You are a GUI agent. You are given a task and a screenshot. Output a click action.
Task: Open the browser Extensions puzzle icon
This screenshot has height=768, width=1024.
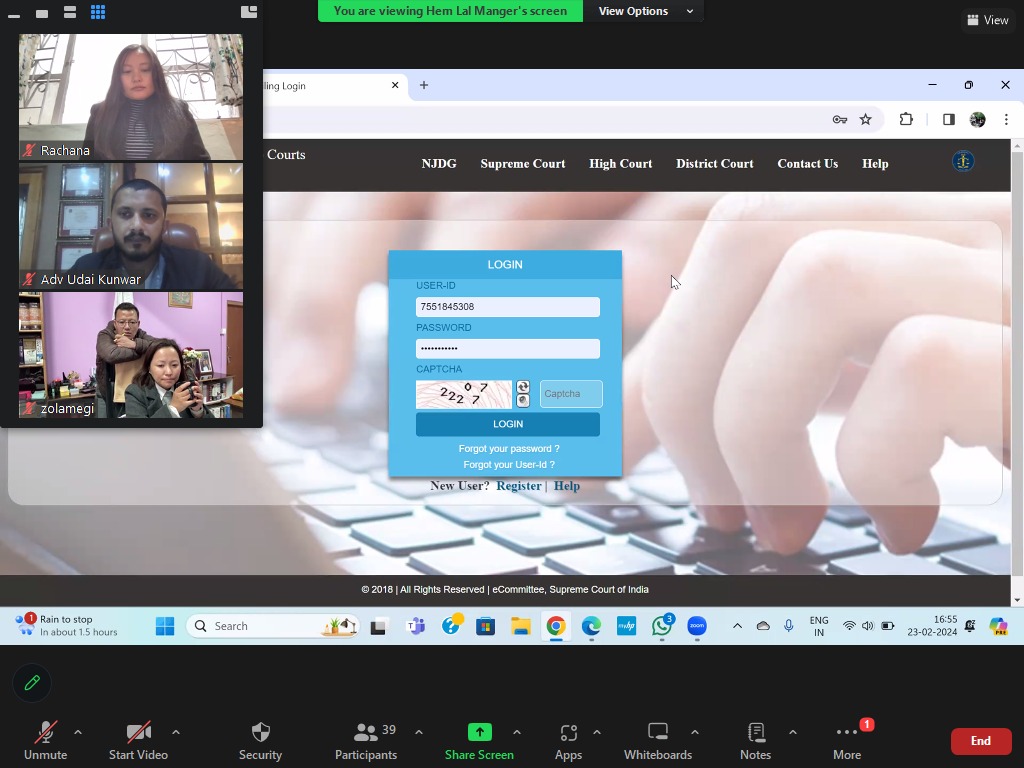coord(906,120)
